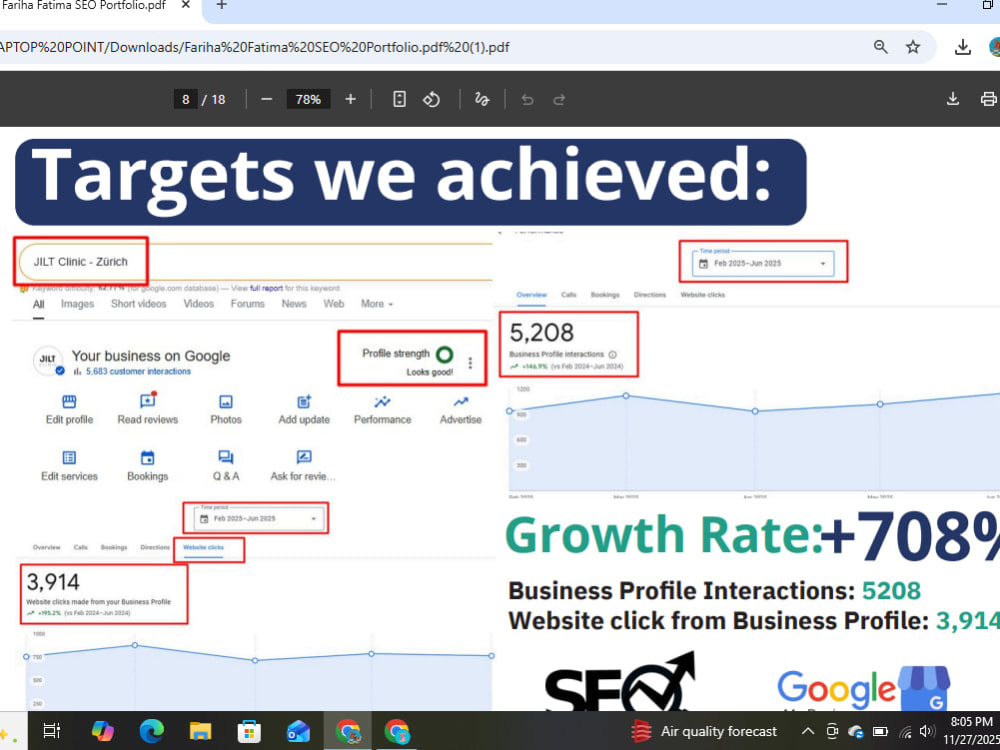
Task: Toggle fit to page button
Action: pyautogui.click(x=399, y=99)
